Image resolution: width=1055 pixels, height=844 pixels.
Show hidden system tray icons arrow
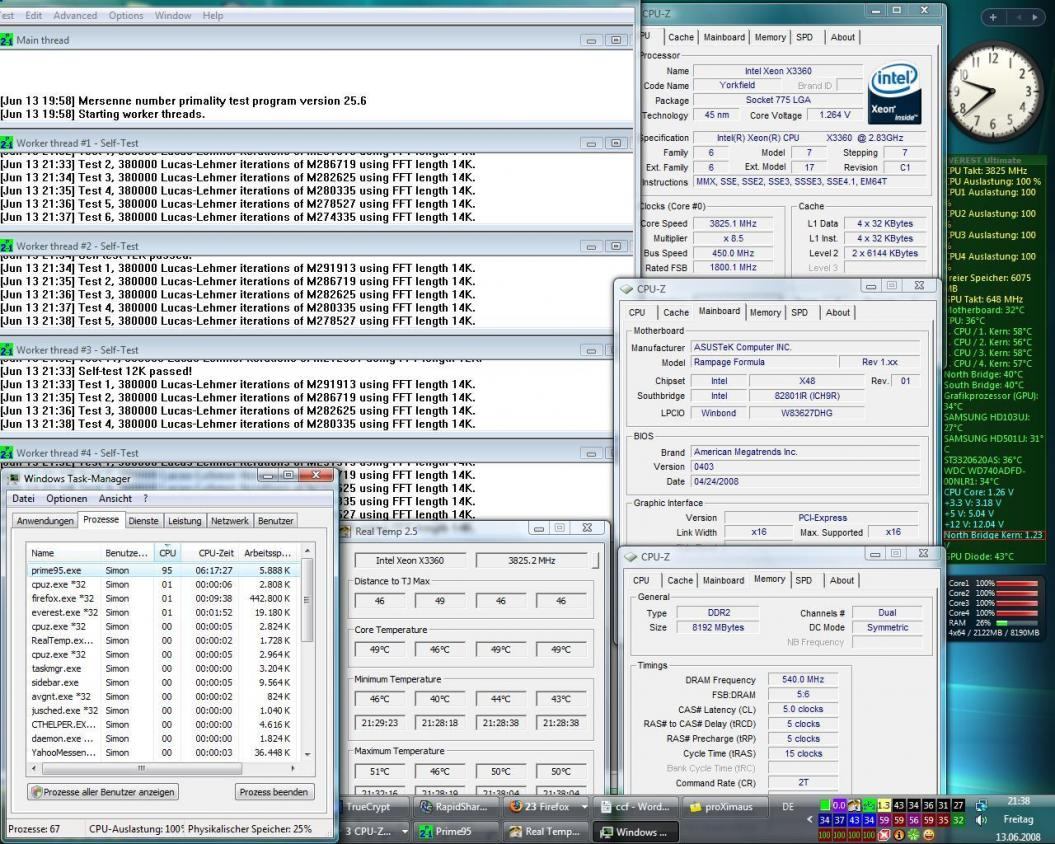(810, 819)
